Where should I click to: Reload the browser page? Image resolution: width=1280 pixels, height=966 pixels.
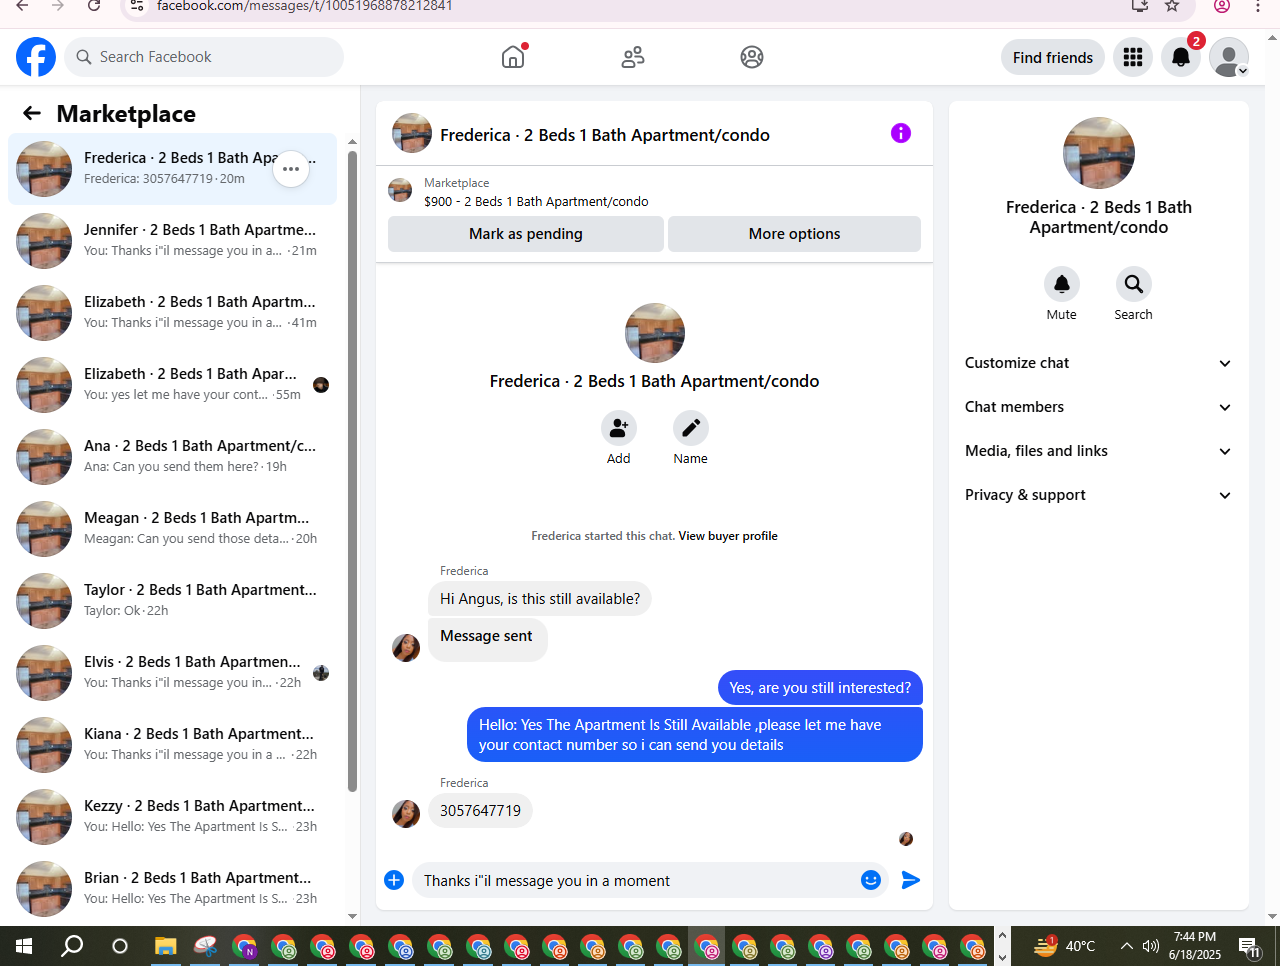coord(94,6)
